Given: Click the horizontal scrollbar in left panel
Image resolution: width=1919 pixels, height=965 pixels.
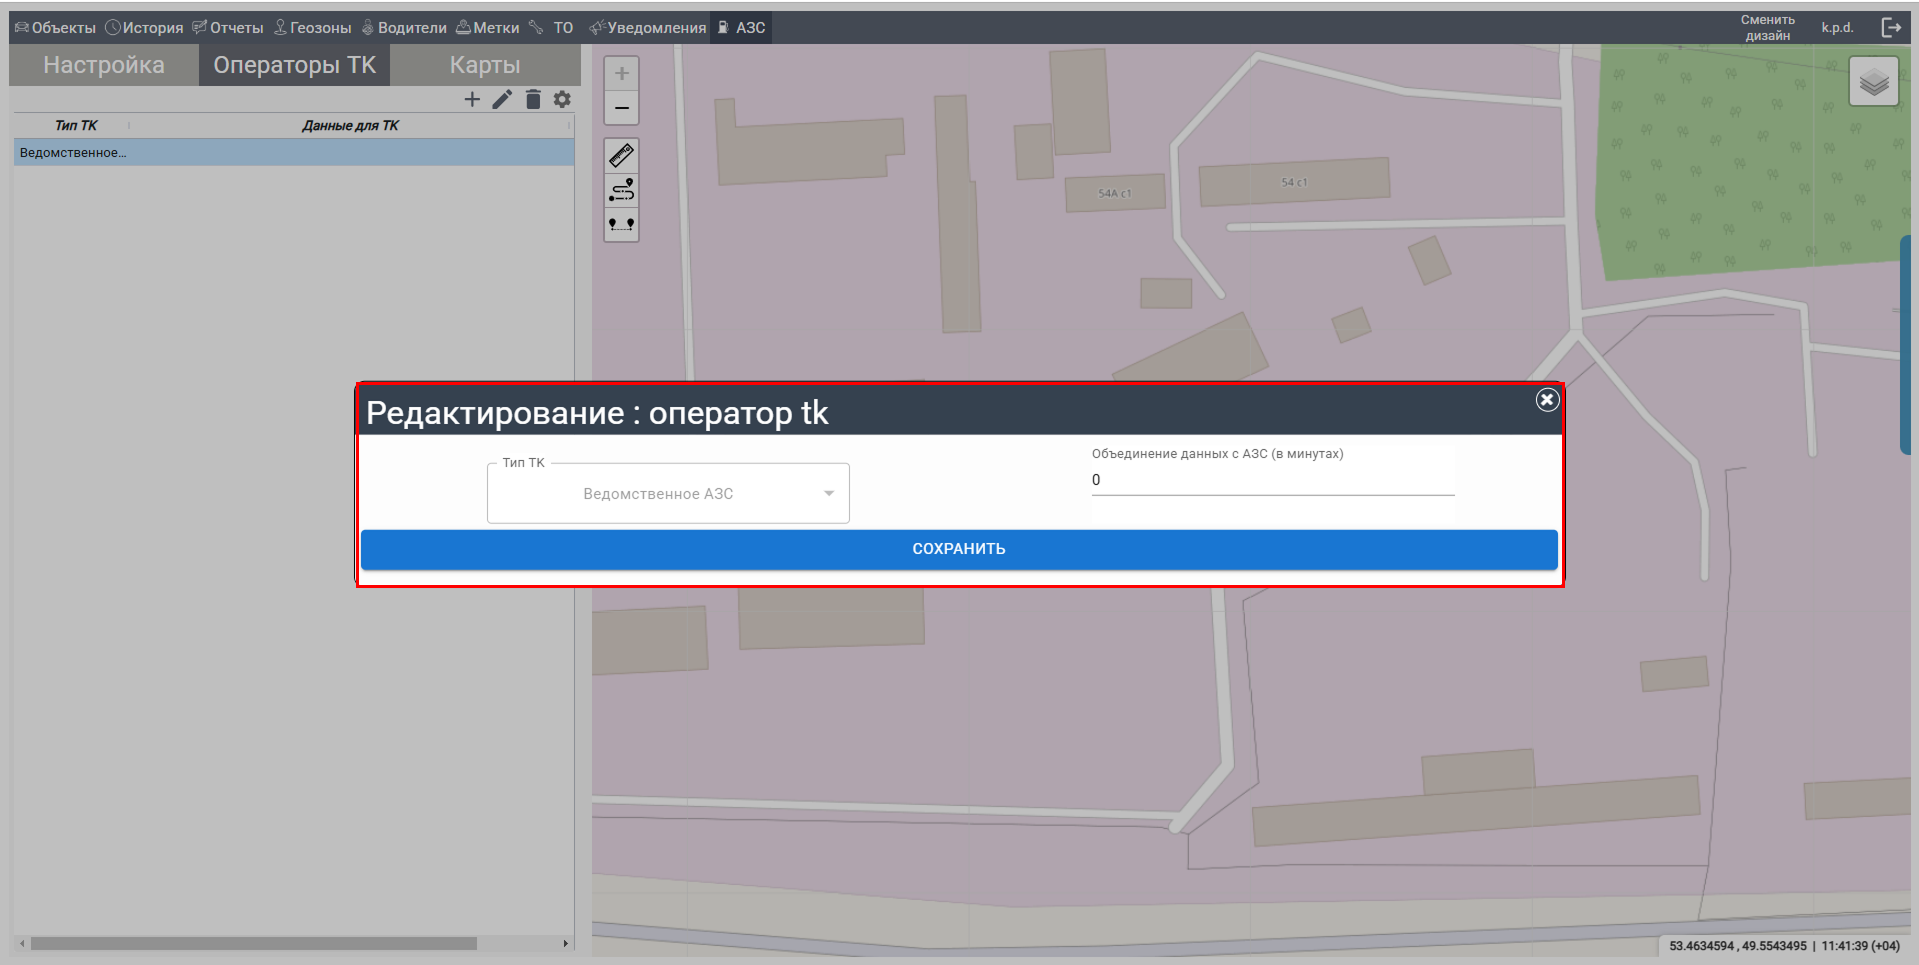Looking at the screenshot, I should (x=253, y=943).
